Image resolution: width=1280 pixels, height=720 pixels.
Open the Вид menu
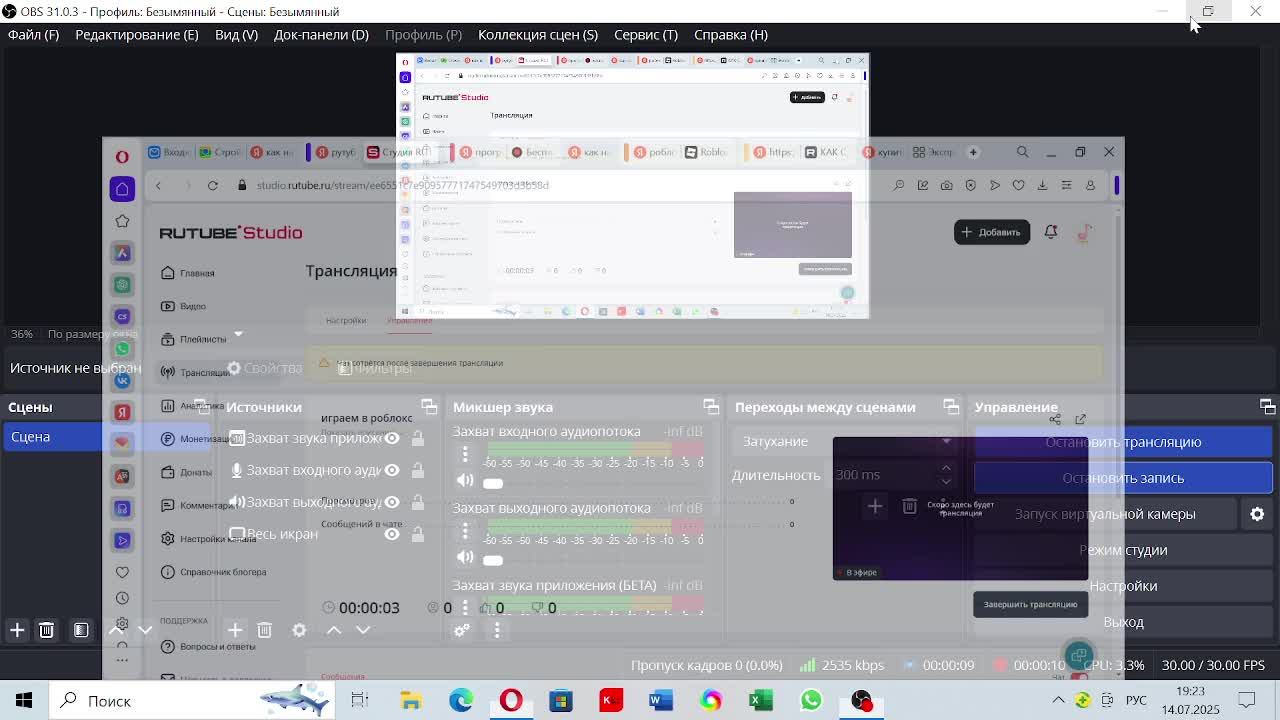pos(236,34)
